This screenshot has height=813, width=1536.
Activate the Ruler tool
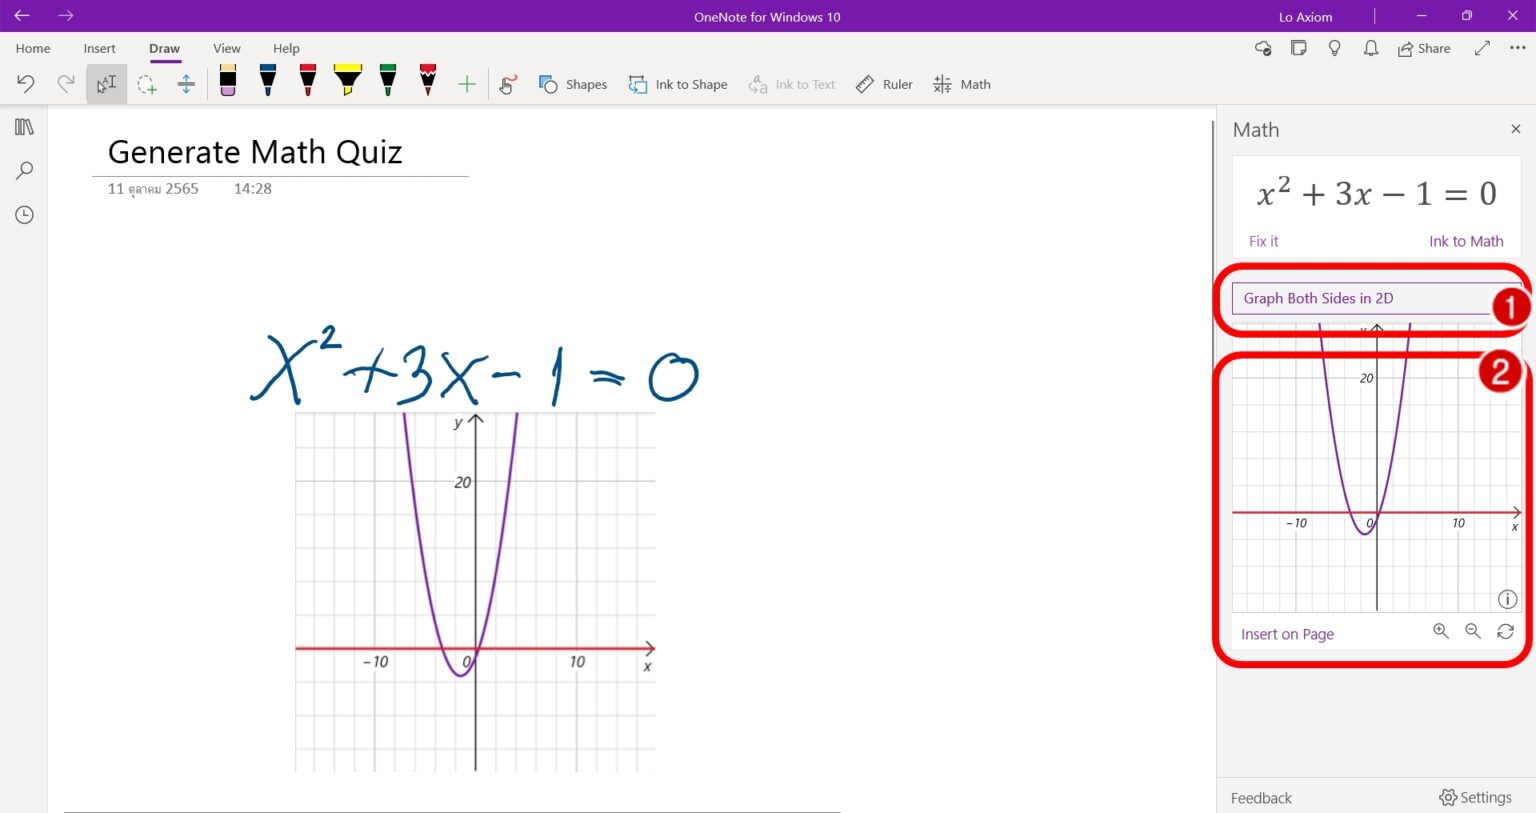(884, 84)
